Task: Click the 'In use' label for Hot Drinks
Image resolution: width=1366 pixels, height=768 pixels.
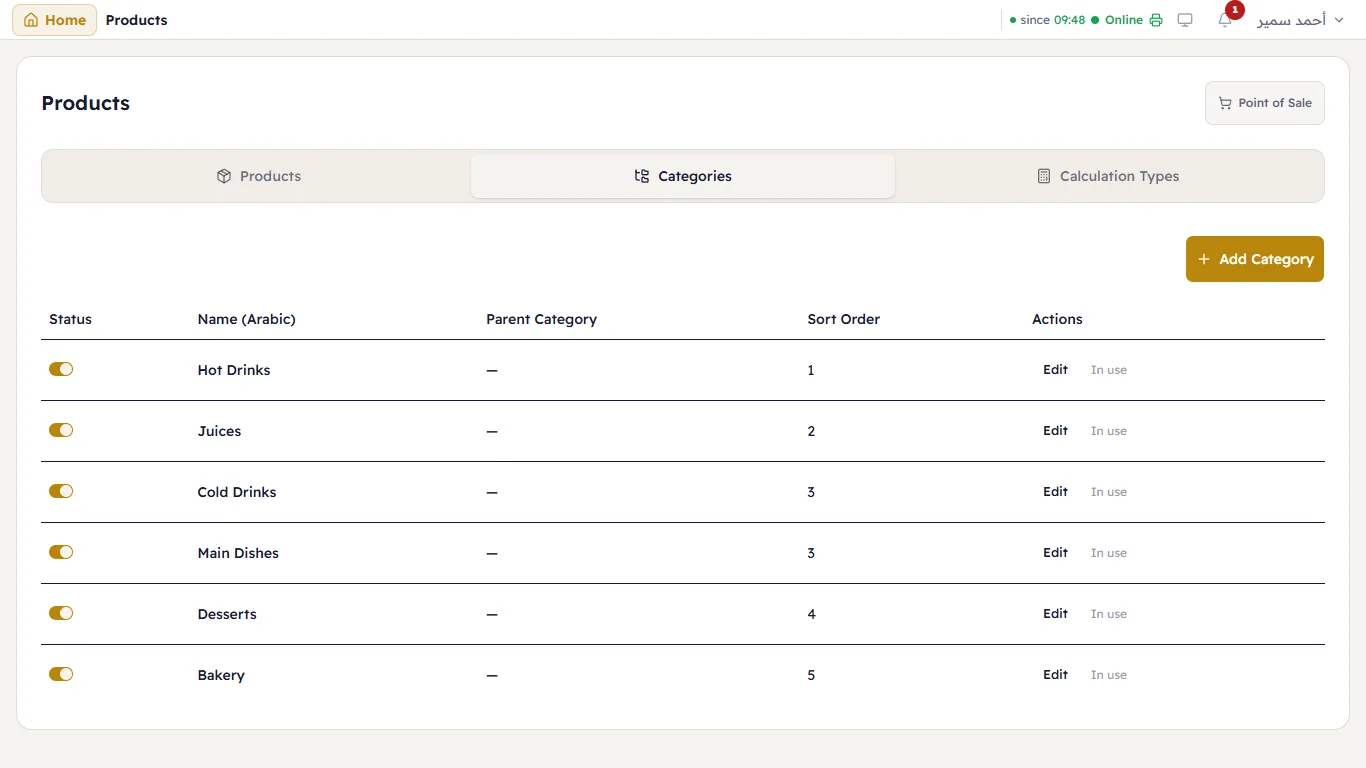Action: click(x=1109, y=370)
